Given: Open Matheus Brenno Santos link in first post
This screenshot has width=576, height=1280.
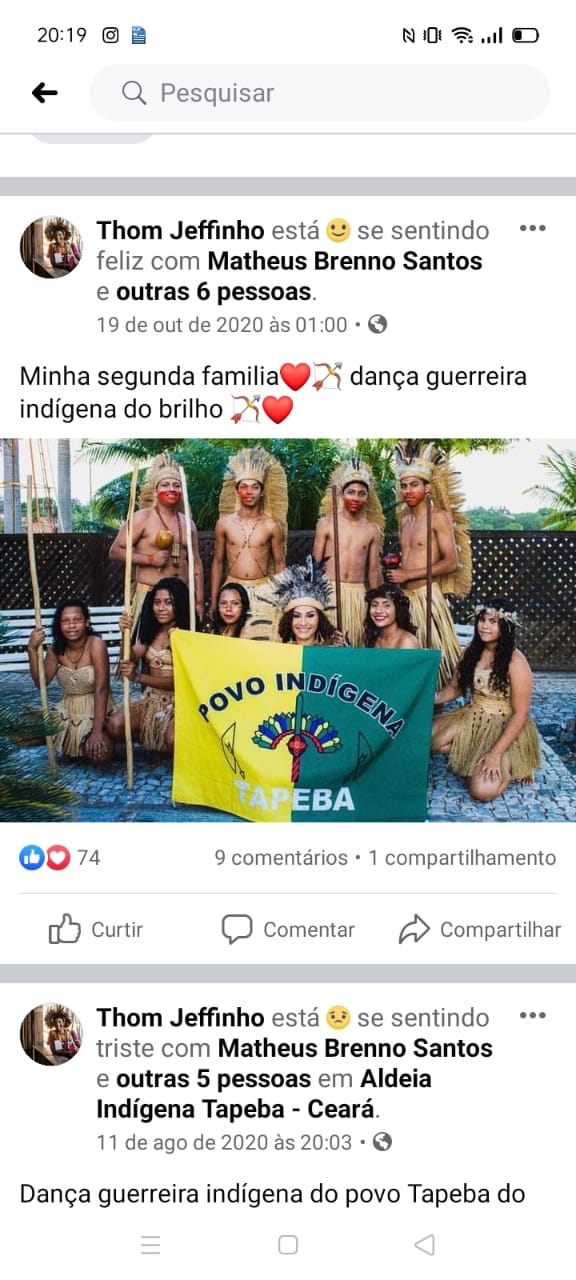Looking at the screenshot, I should coord(345,262).
